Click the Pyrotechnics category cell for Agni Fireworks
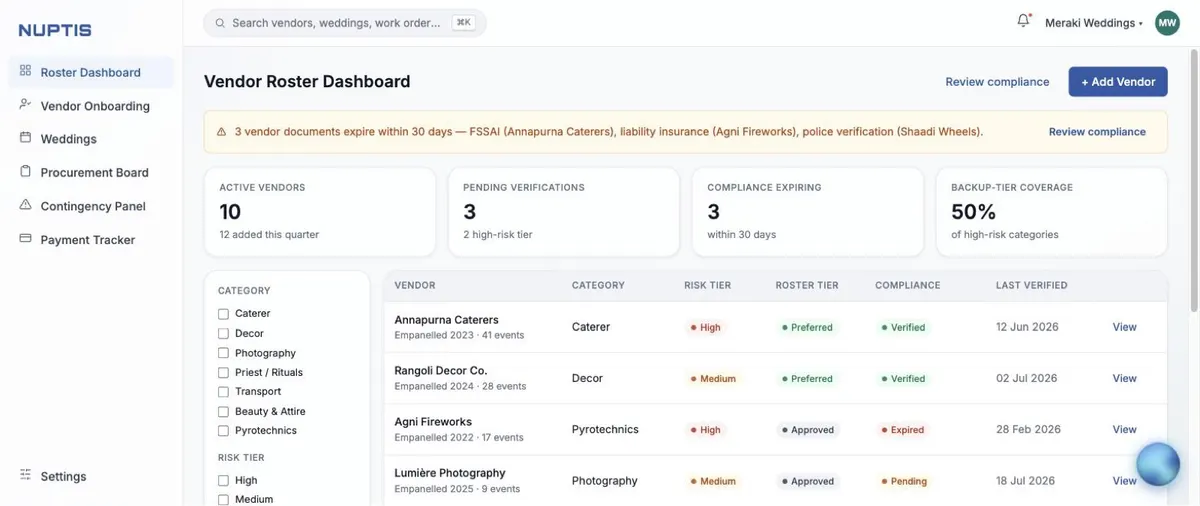This screenshot has height=506, width=1200. 605,429
